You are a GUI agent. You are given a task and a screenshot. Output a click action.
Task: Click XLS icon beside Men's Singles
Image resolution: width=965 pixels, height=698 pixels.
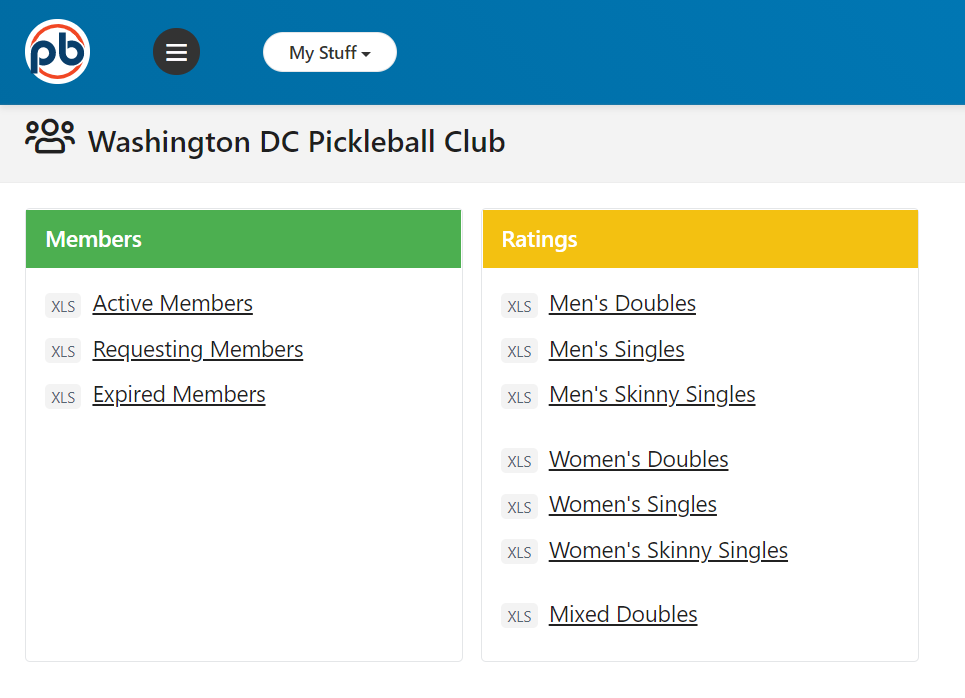pyautogui.click(x=519, y=351)
